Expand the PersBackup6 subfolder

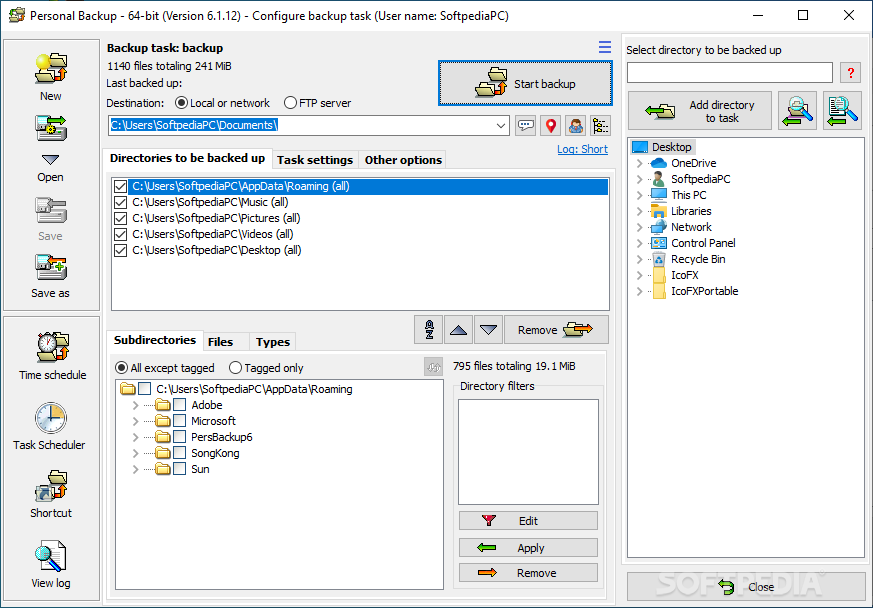click(x=135, y=437)
